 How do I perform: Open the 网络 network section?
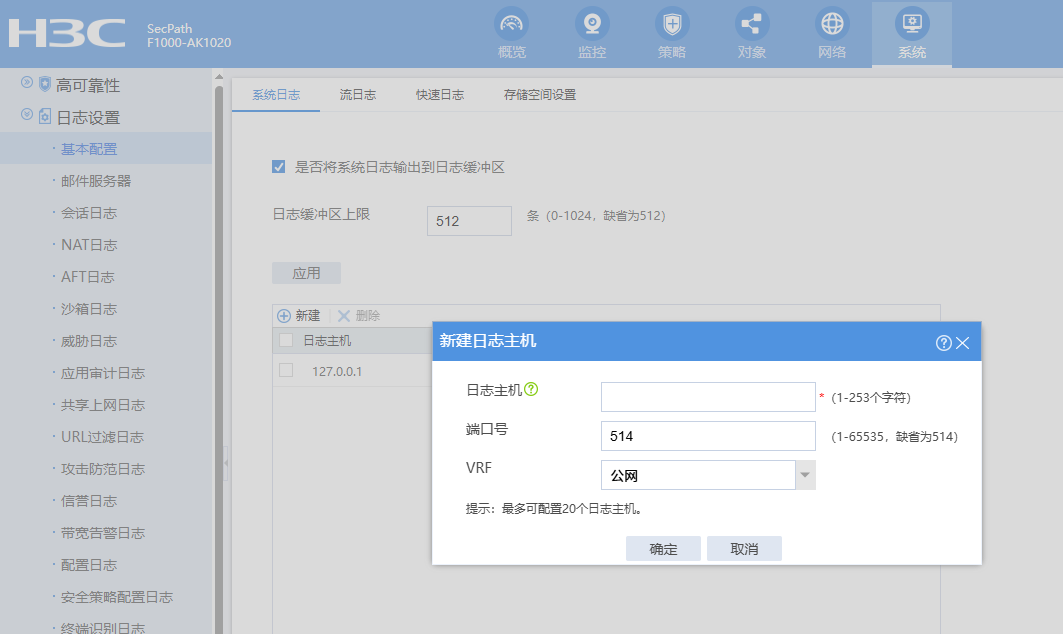coord(832,24)
